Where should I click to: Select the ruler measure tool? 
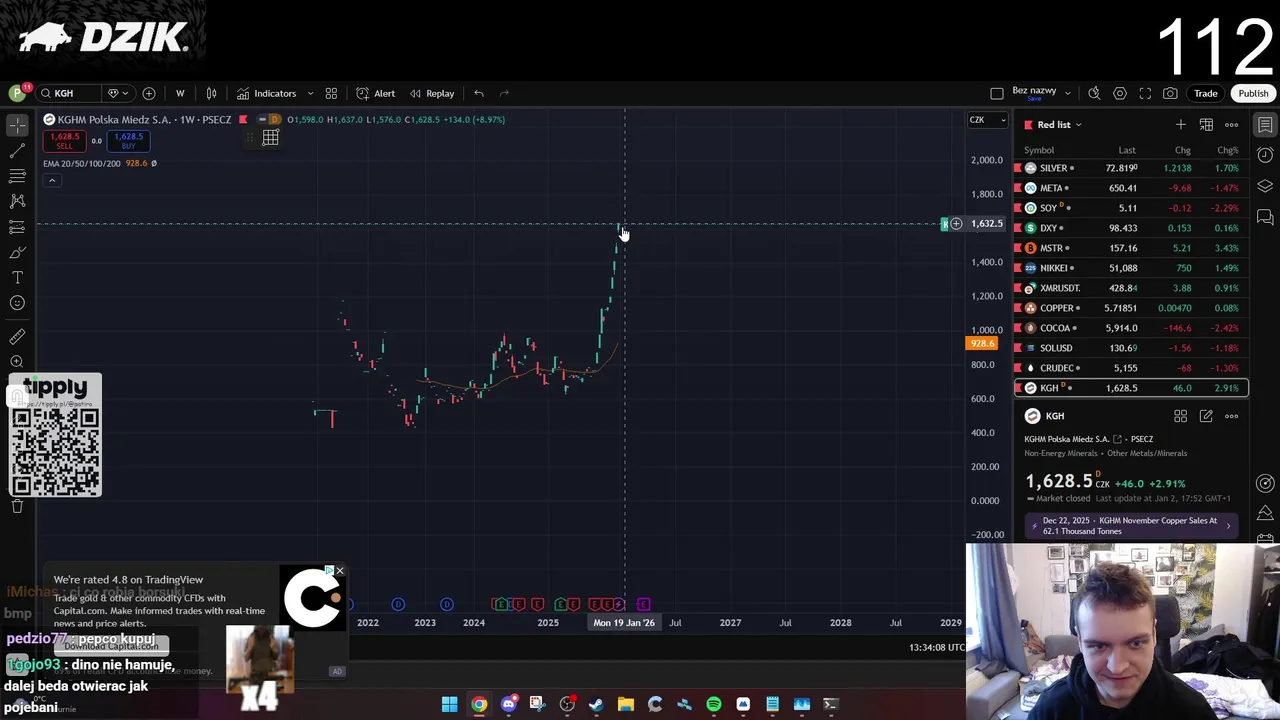17,337
